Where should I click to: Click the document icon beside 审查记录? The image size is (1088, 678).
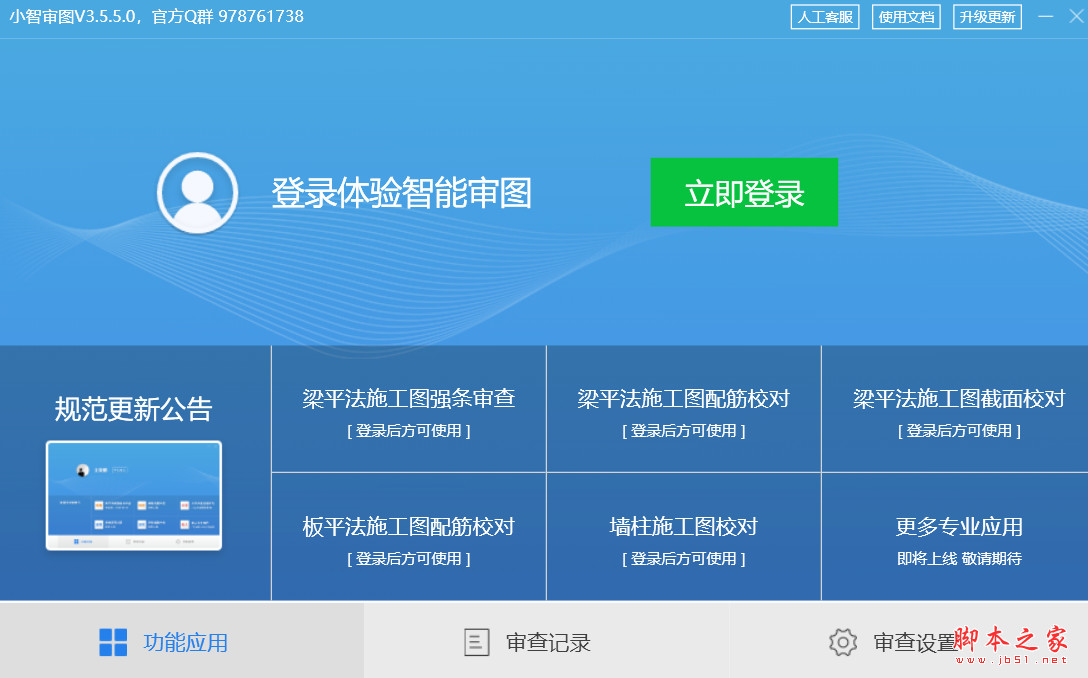pyautogui.click(x=474, y=640)
